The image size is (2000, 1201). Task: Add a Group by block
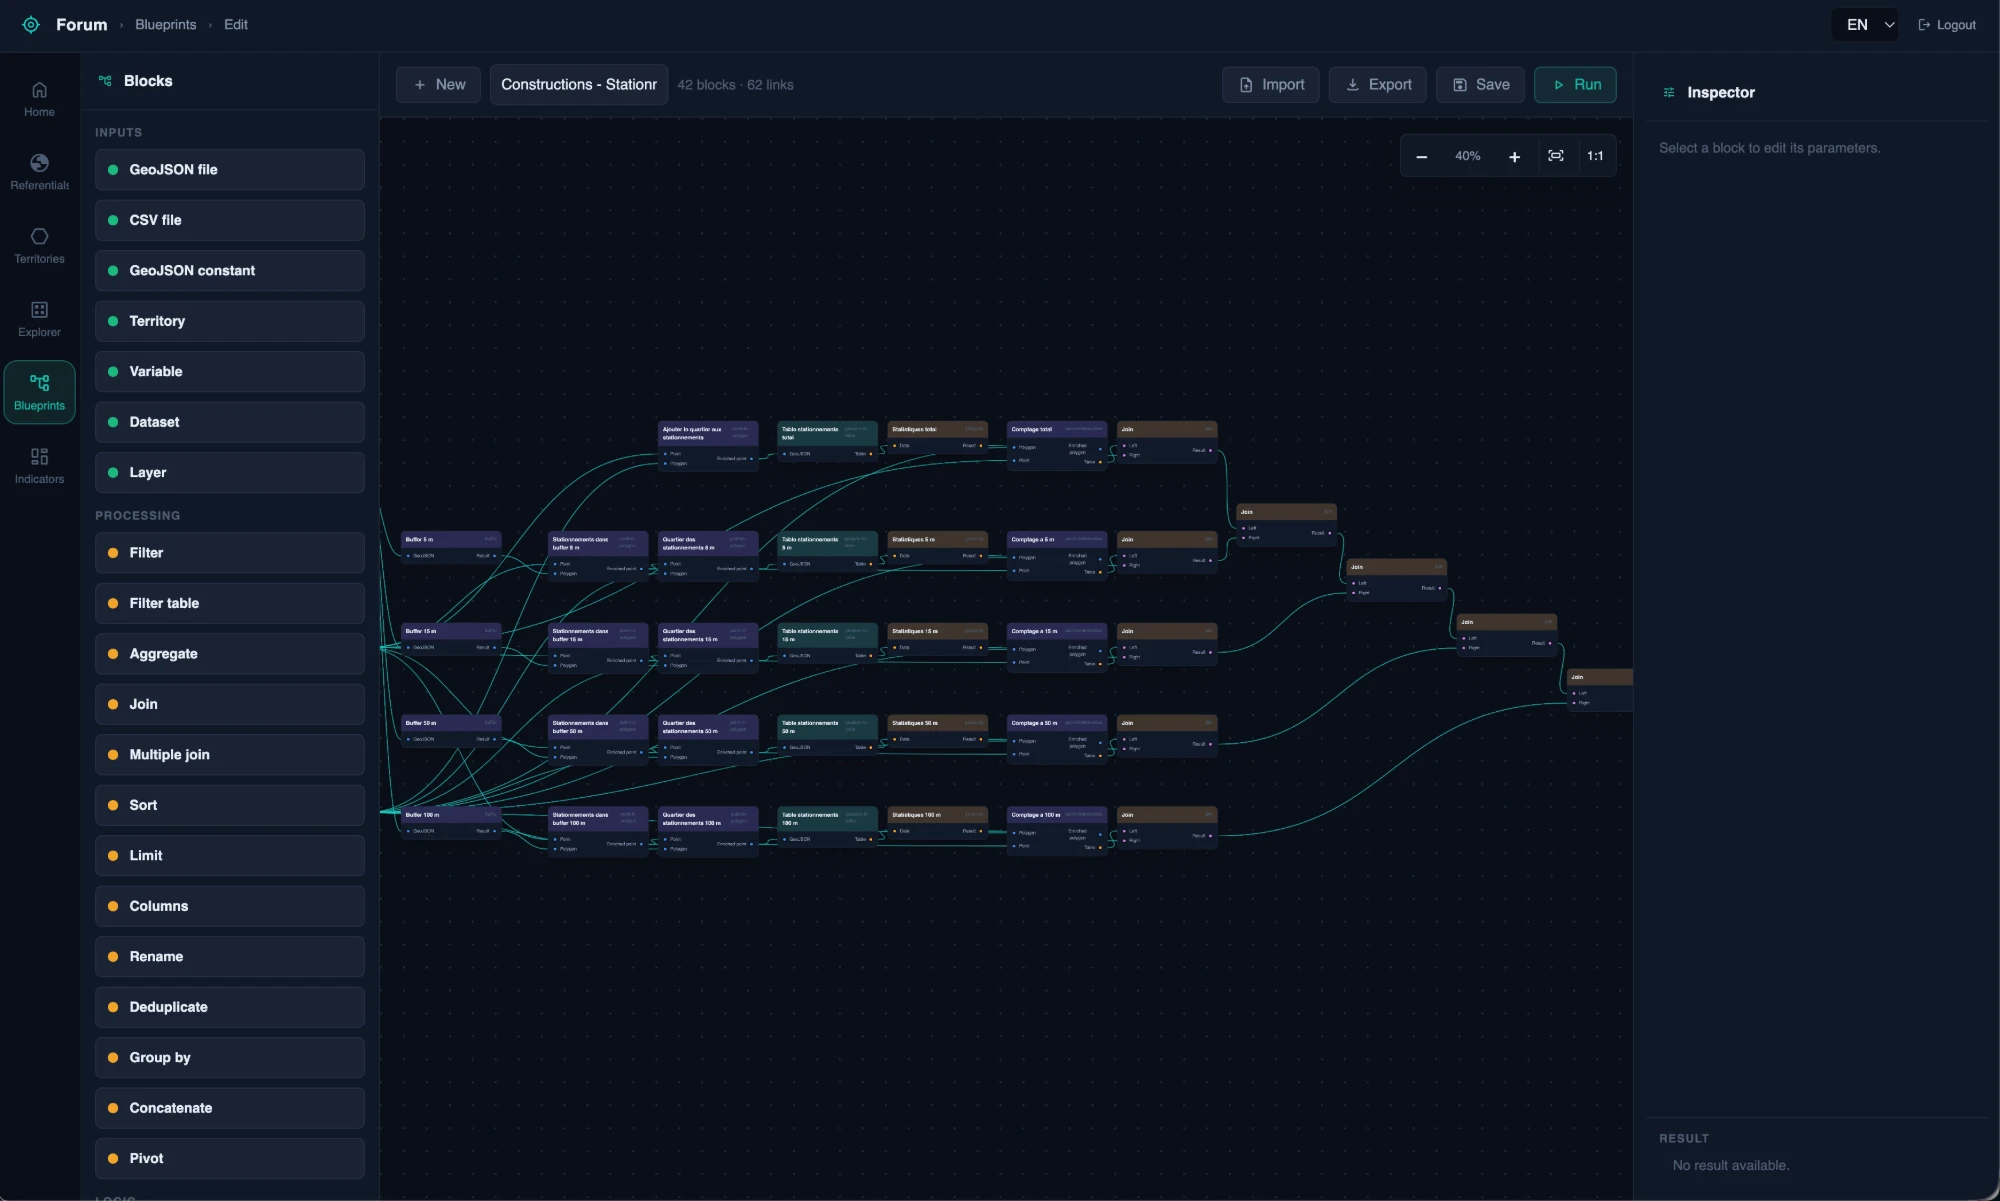click(230, 1058)
